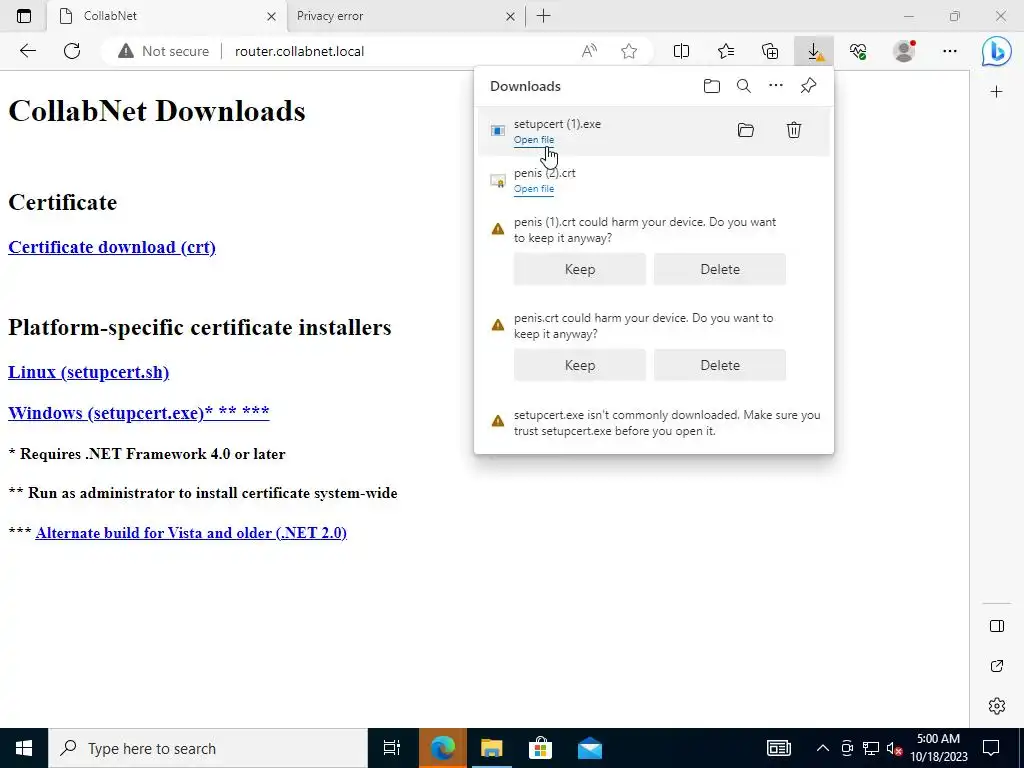Open Mail app from taskbar
Viewport: 1024px width, 768px height.
[590, 748]
